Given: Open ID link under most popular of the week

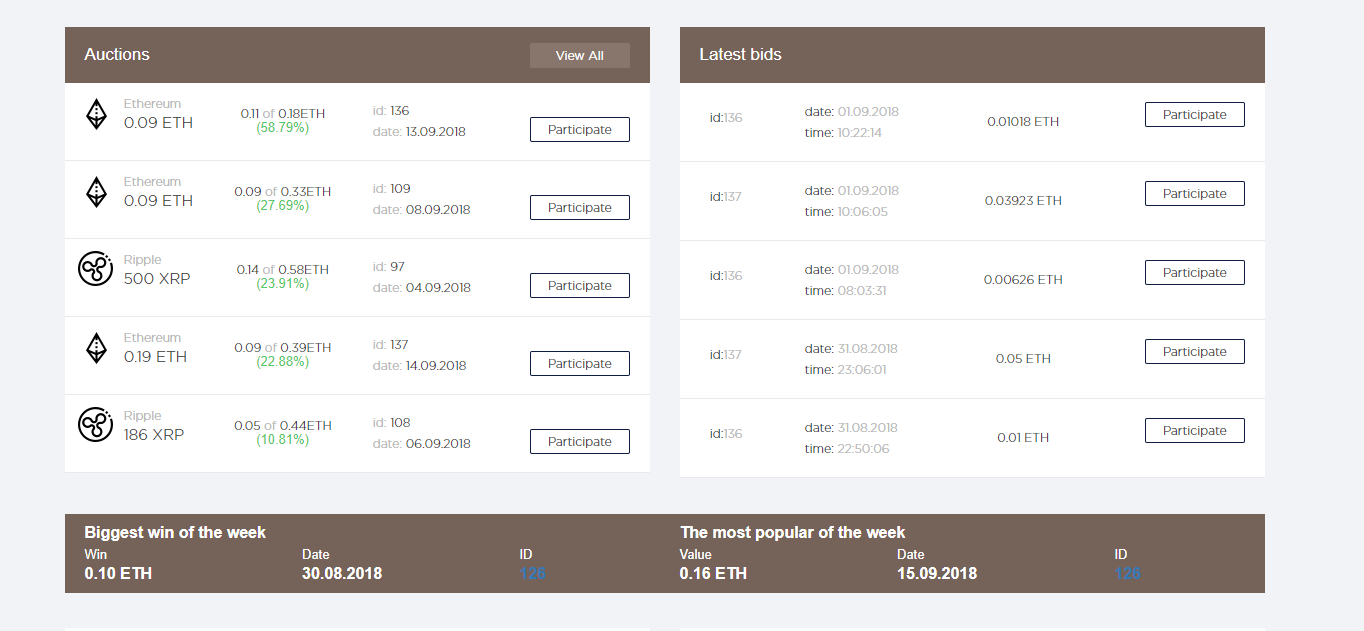Looking at the screenshot, I should (x=1127, y=574).
